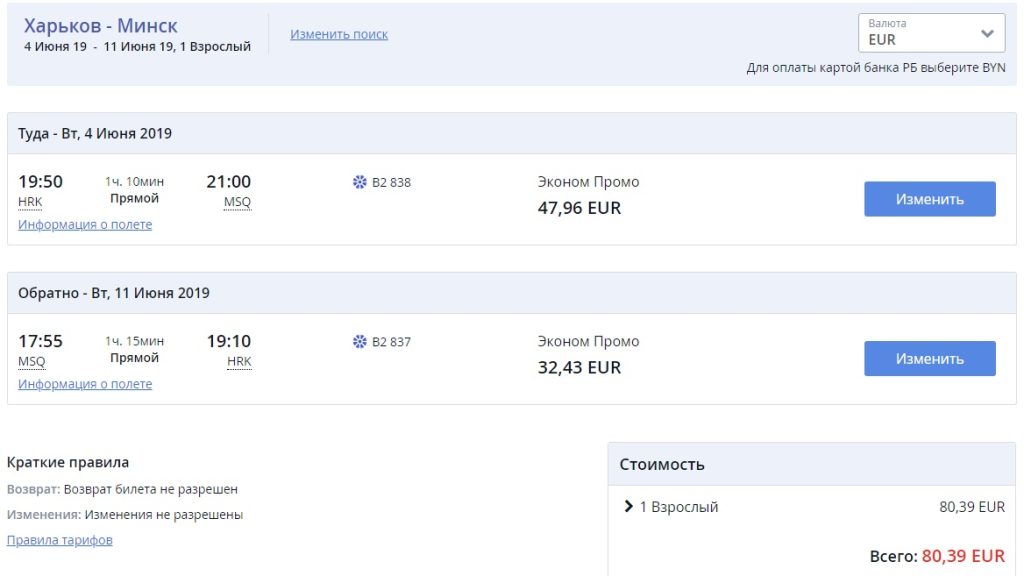The height and width of the screenshot is (576, 1024).
Task: Click MSQ departure airport code on return flight
Action: coord(31,362)
